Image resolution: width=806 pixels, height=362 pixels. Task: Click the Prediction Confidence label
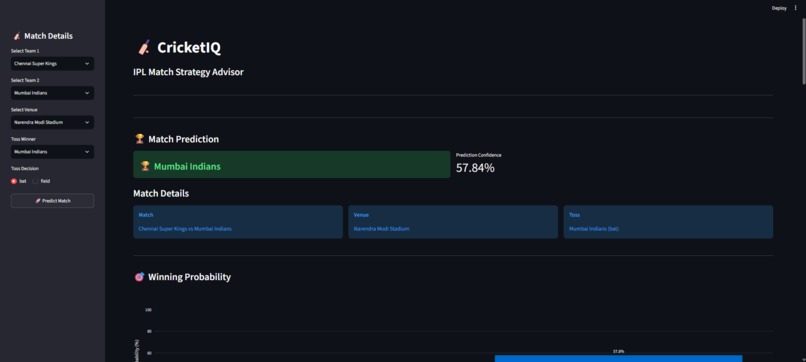tap(479, 155)
